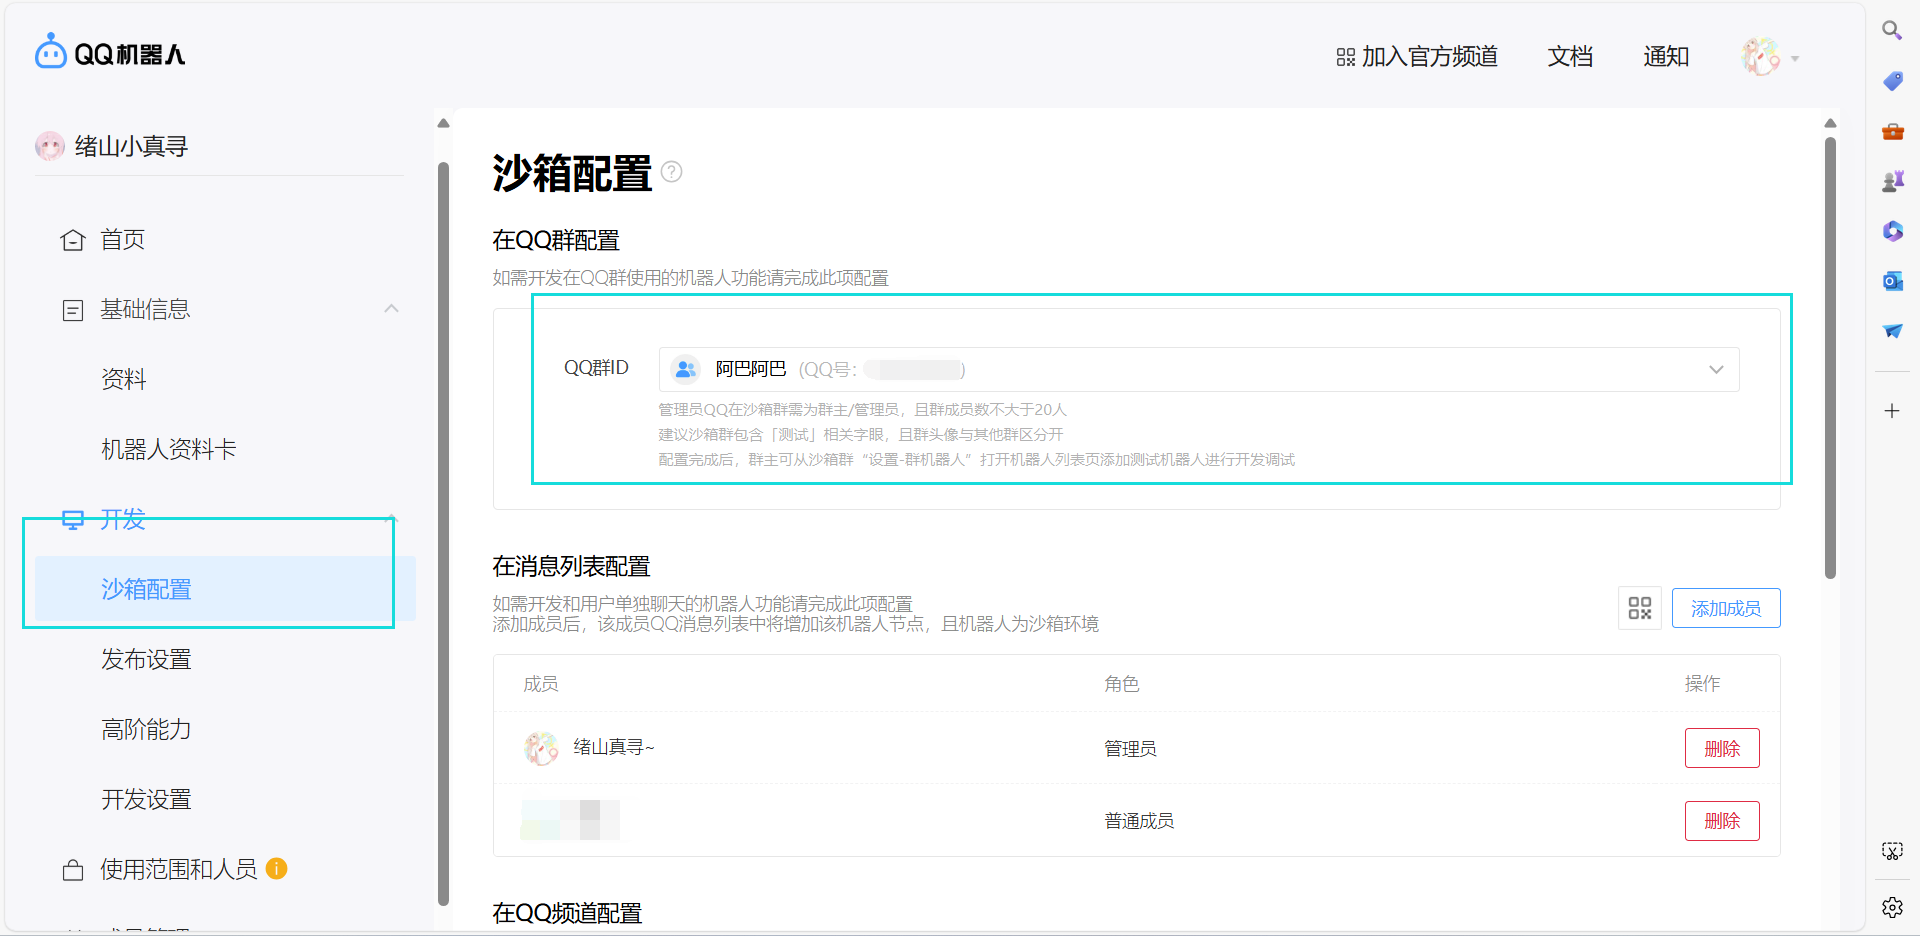This screenshot has height=936, width=1920.
Task: Delete the 绪山真寻~ admin member
Action: [x=1721, y=748]
